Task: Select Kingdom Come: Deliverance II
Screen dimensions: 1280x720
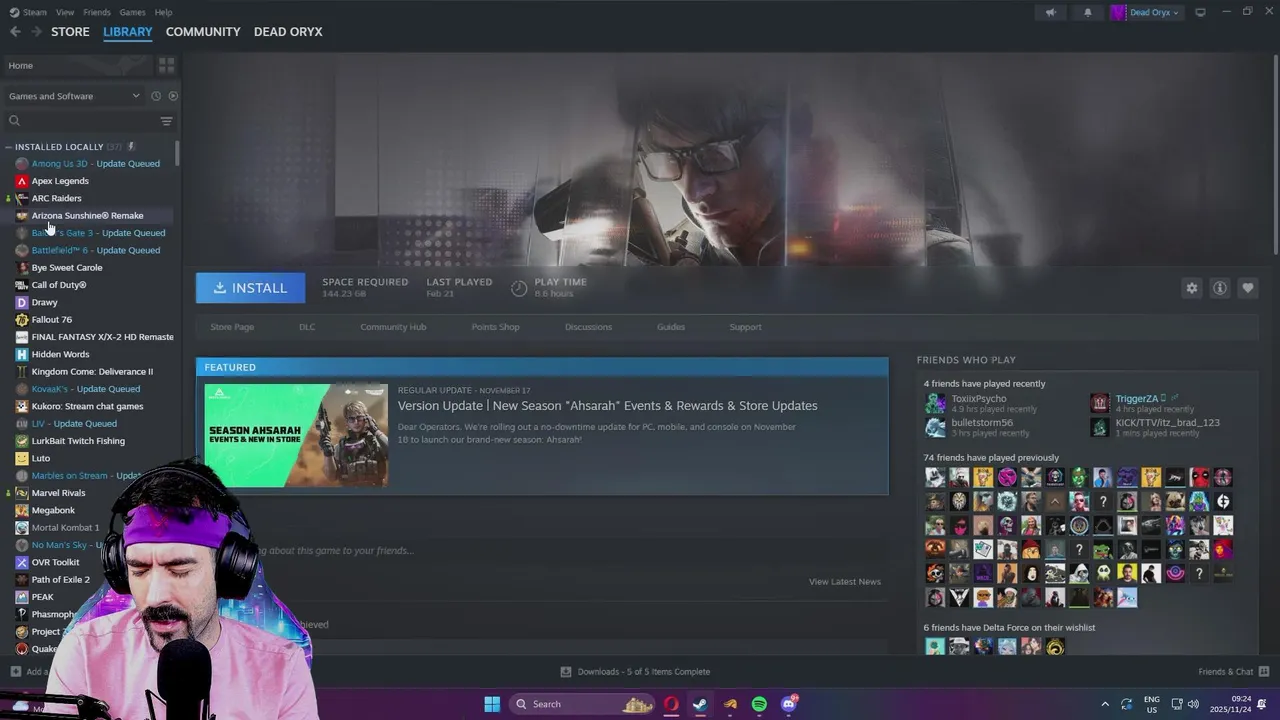Action: (x=90, y=372)
